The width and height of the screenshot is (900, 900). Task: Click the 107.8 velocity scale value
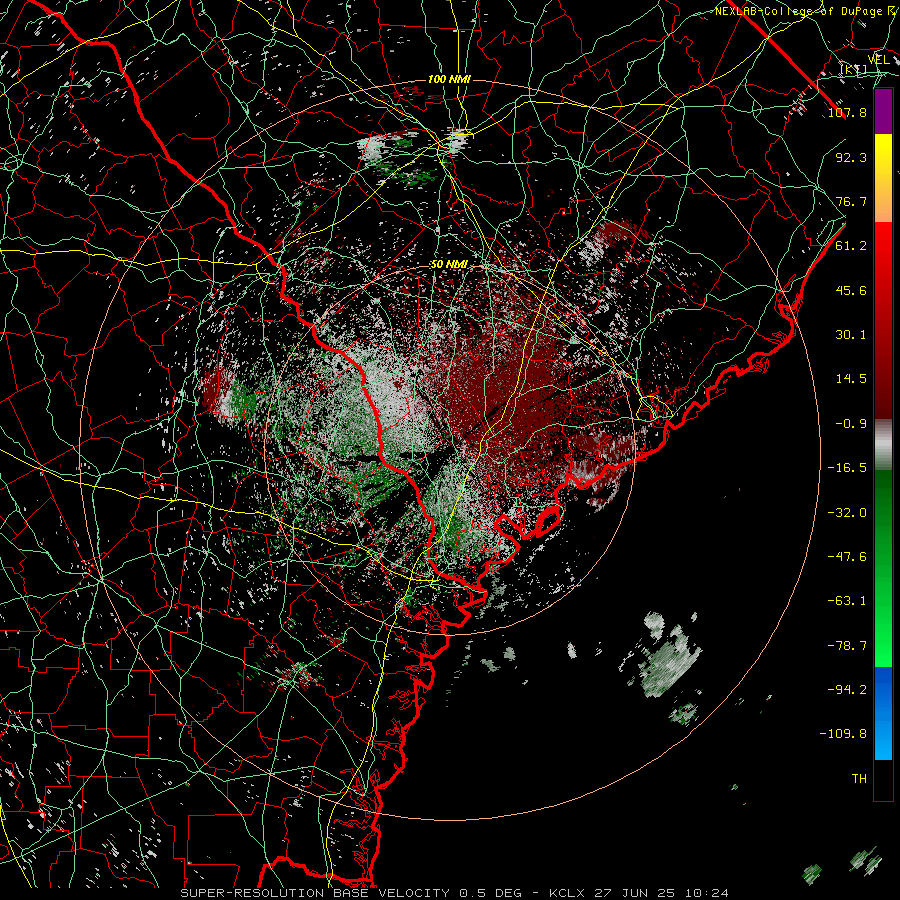click(x=847, y=112)
